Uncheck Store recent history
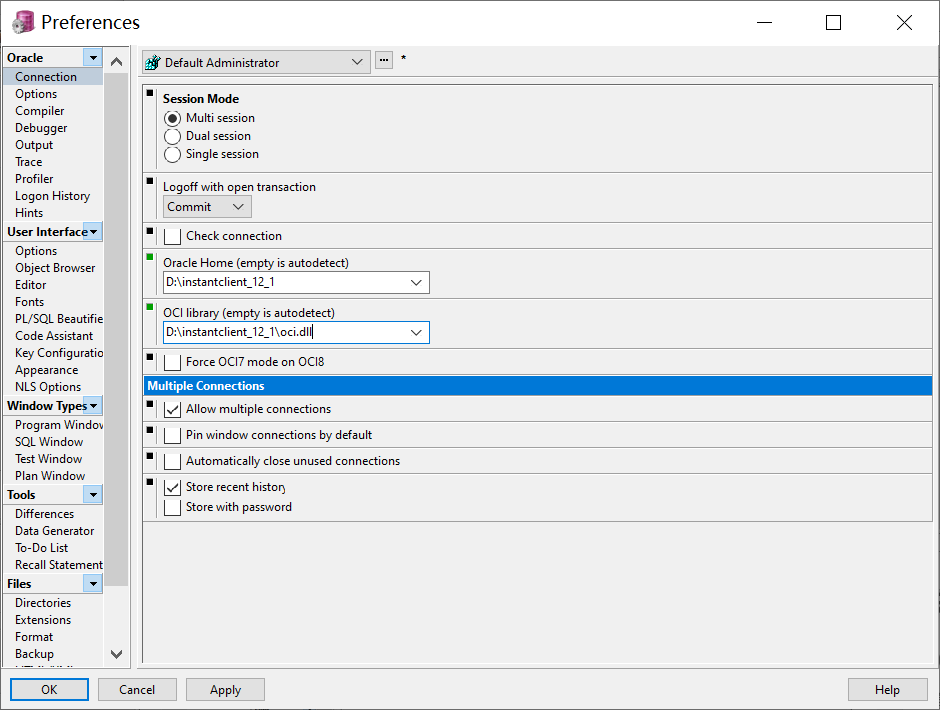This screenshot has width=940, height=710. (x=172, y=487)
